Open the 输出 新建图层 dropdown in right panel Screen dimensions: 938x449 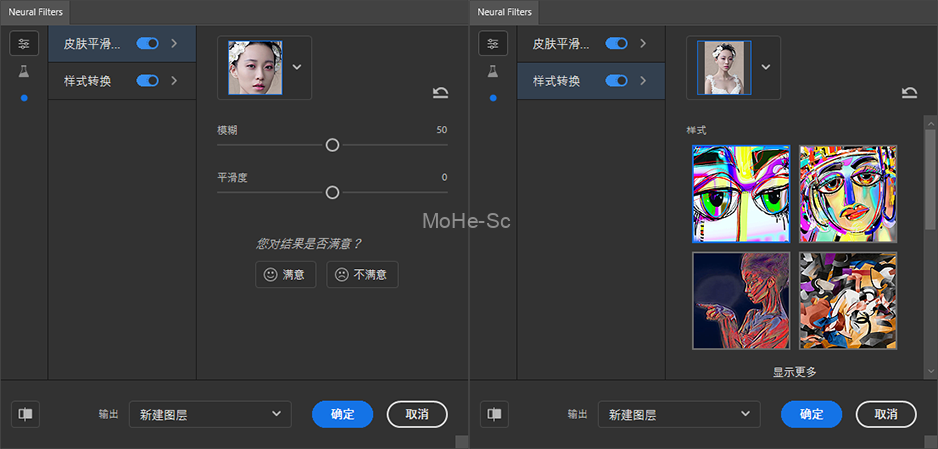(678, 414)
